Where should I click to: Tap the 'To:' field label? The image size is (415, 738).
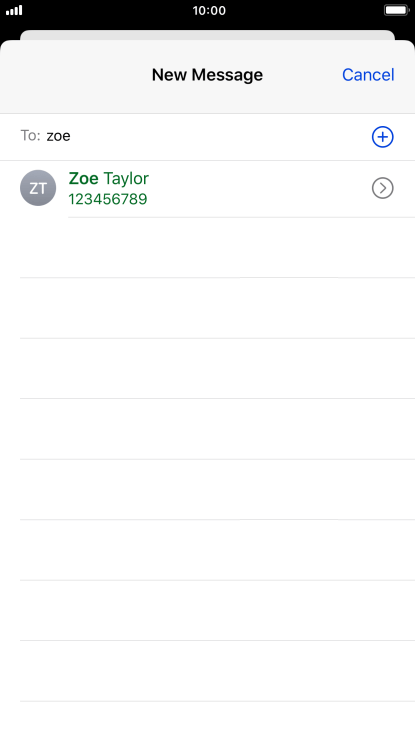point(31,136)
